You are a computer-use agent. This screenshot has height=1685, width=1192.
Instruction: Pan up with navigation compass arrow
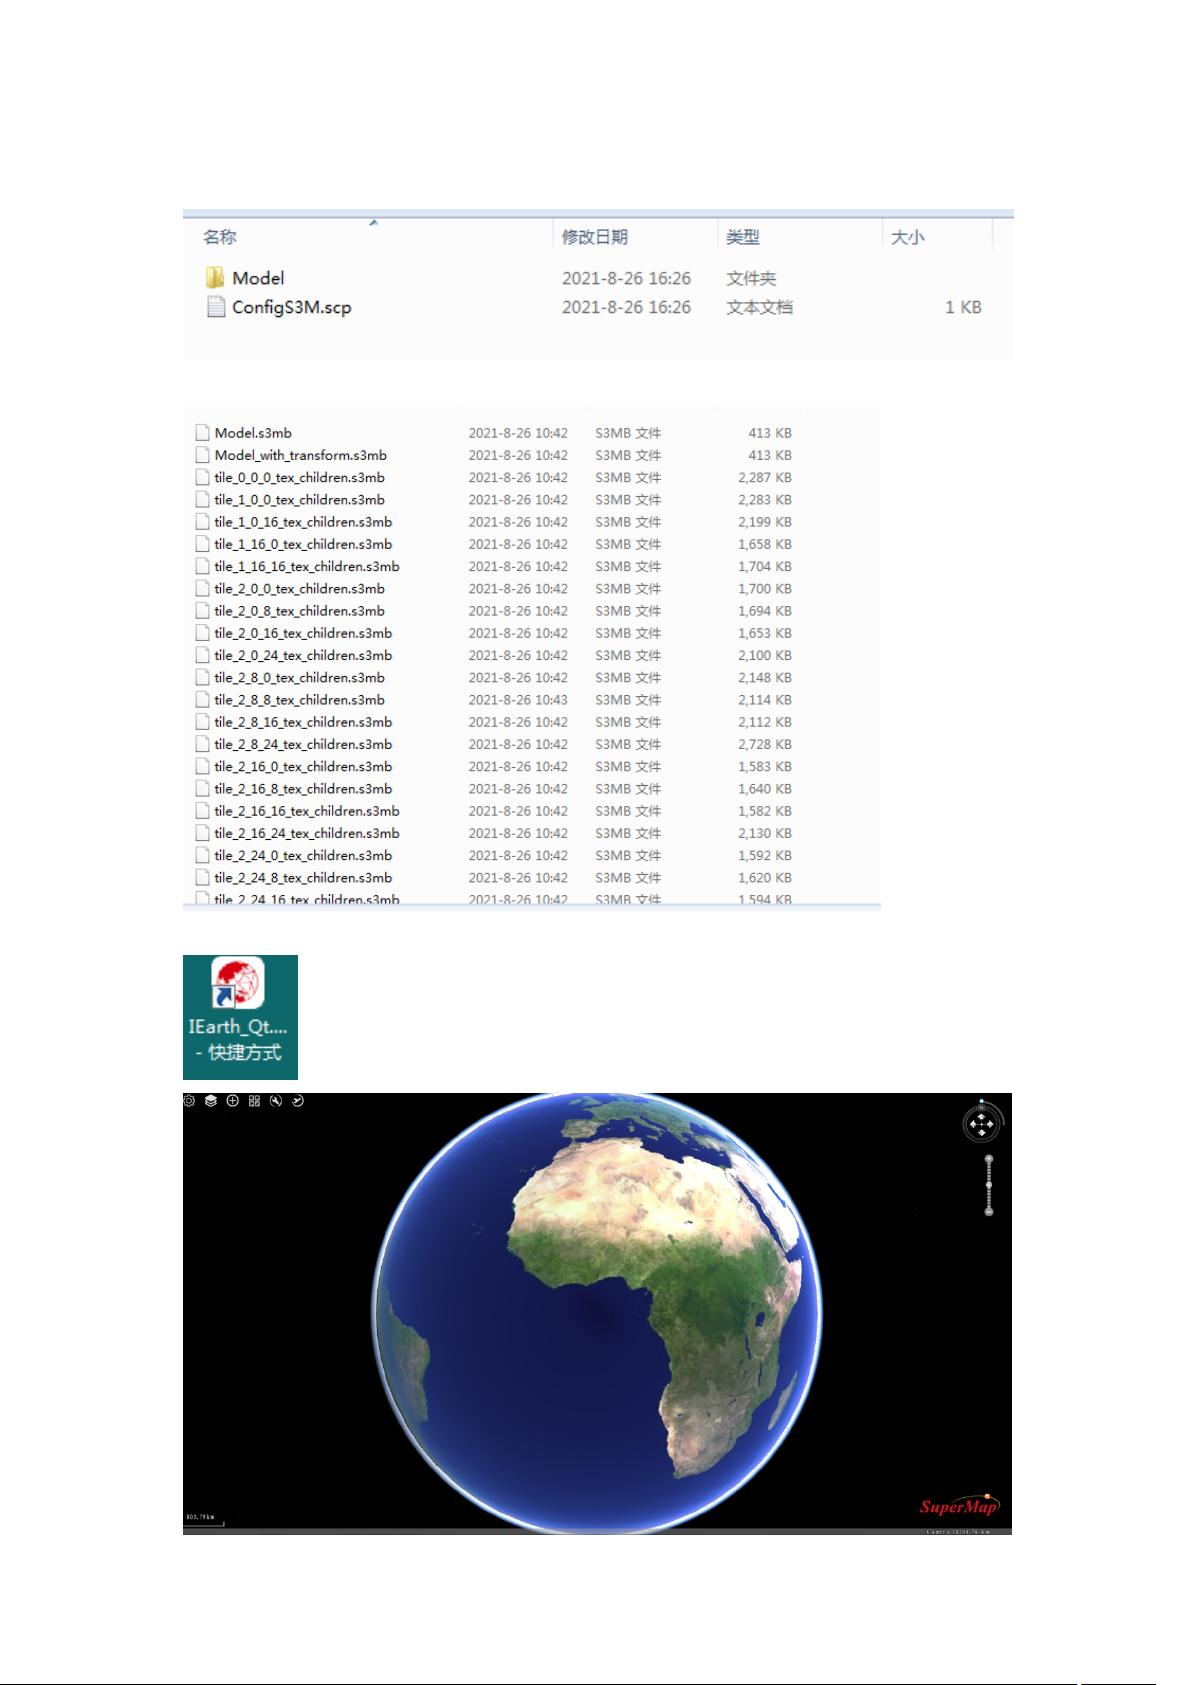coord(982,1114)
